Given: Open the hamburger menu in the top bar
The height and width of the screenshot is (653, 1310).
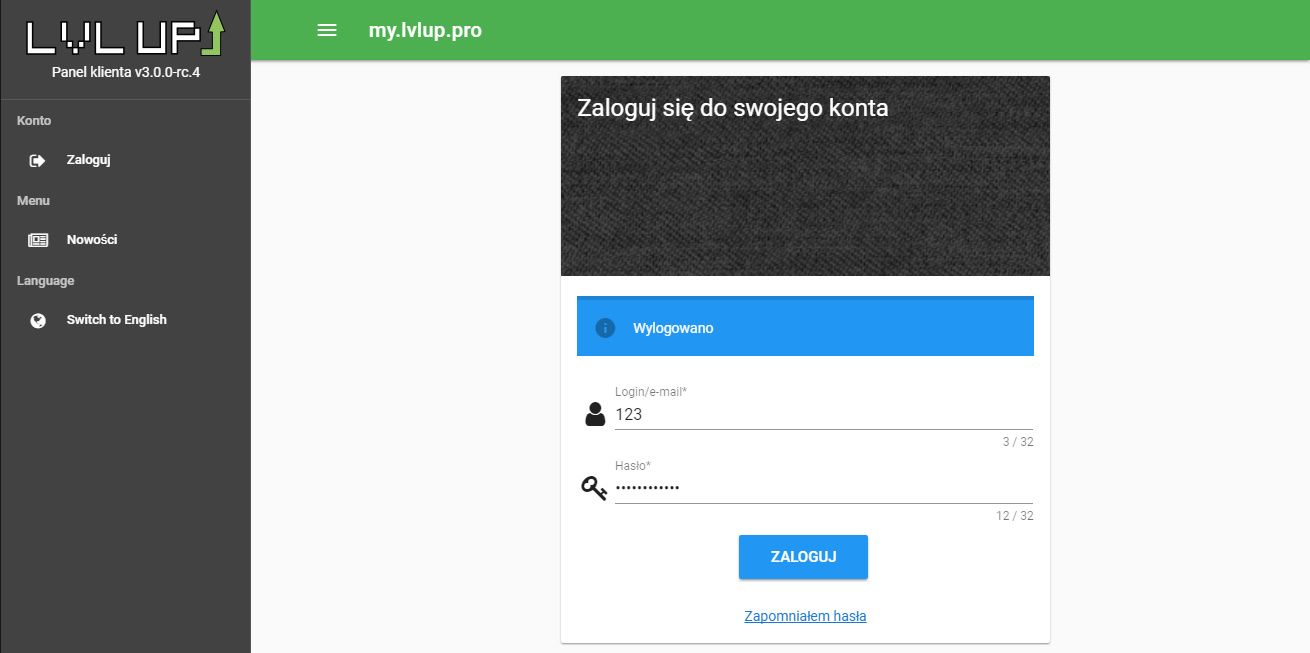Looking at the screenshot, I should (x=327, y=30).
